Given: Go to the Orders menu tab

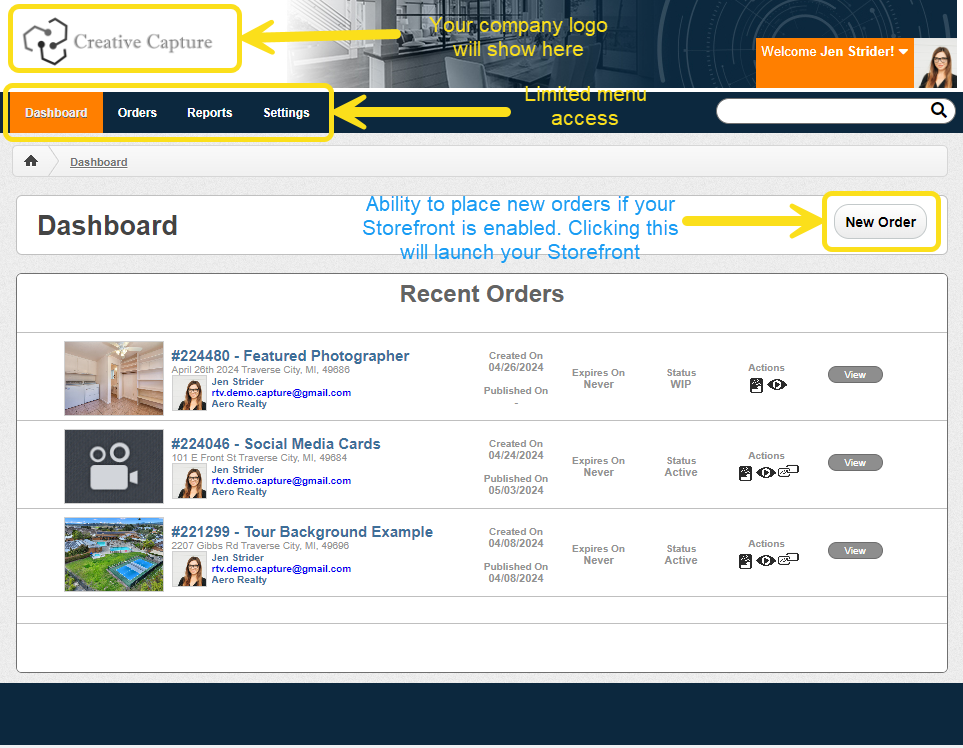Looking at the screenshot, I should pyautogui.click(x=138, y=112).
